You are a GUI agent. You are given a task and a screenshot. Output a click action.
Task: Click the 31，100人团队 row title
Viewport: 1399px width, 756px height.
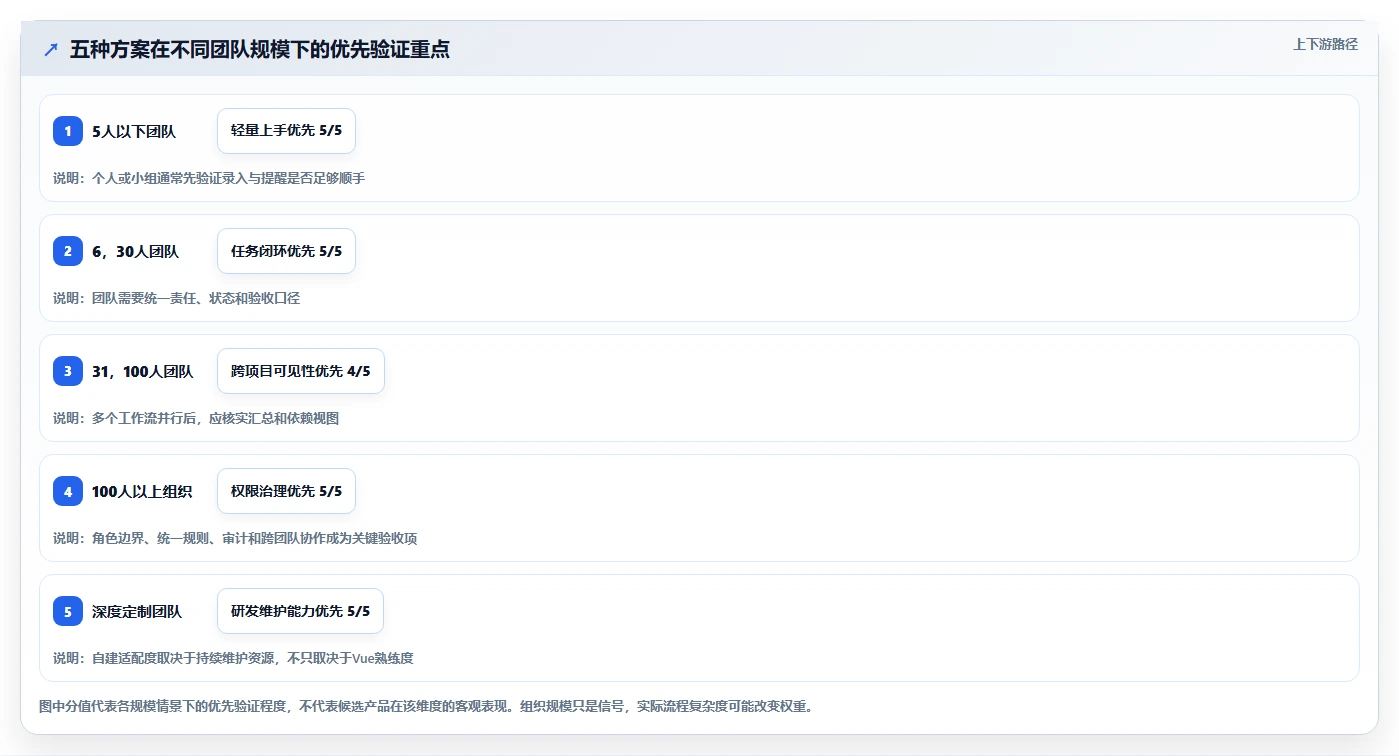coord(142,372)
